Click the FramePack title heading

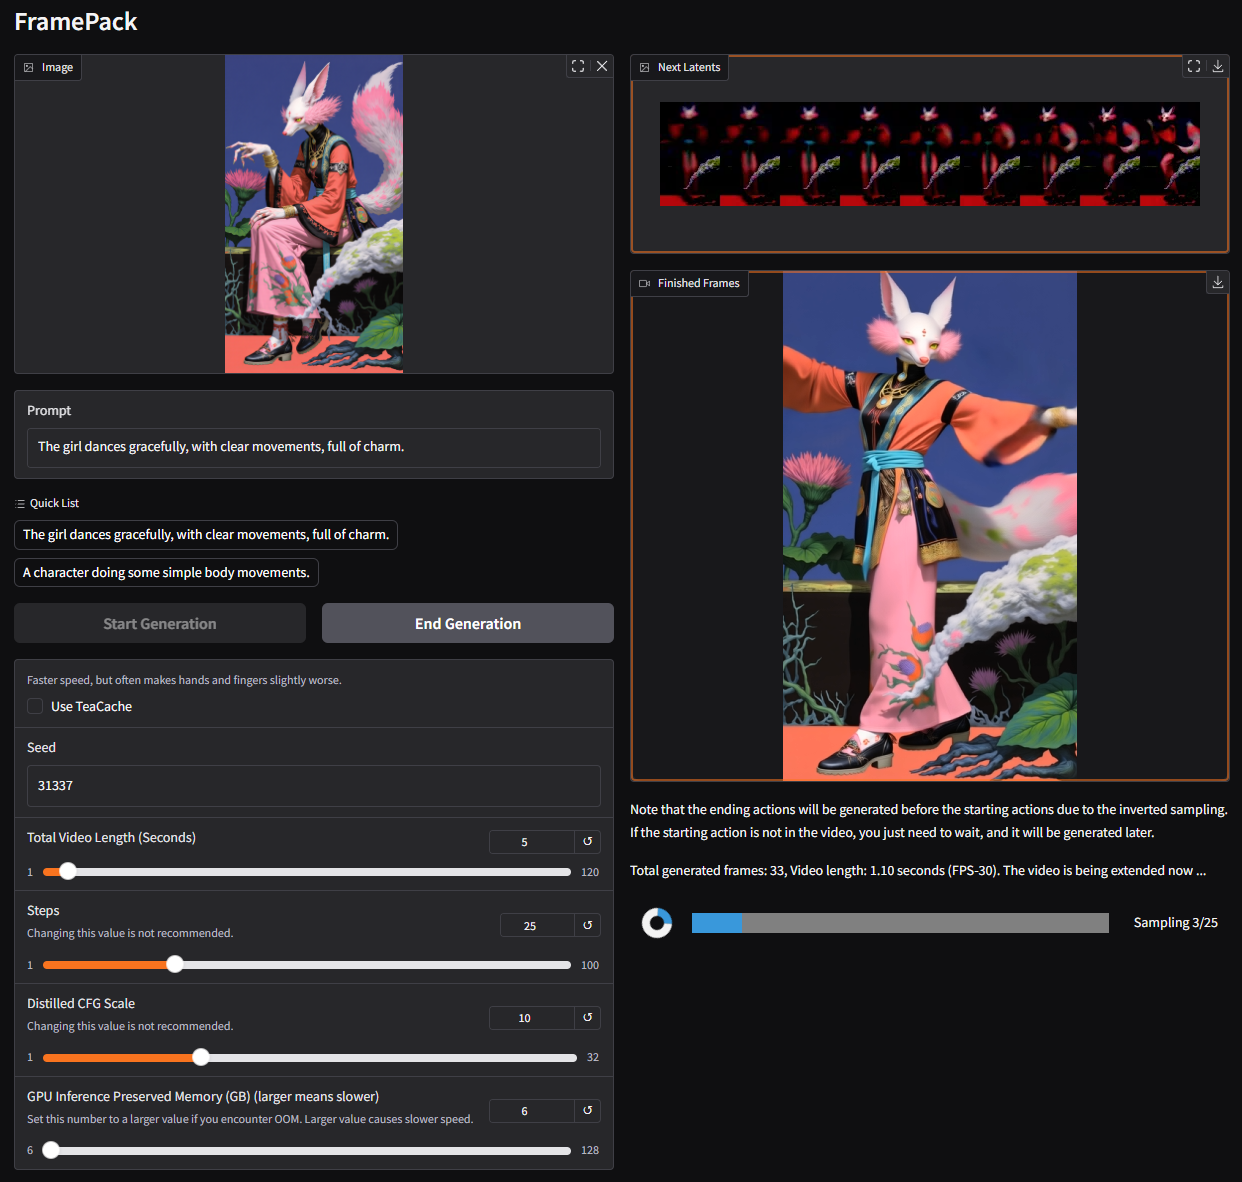coord(76,22)
